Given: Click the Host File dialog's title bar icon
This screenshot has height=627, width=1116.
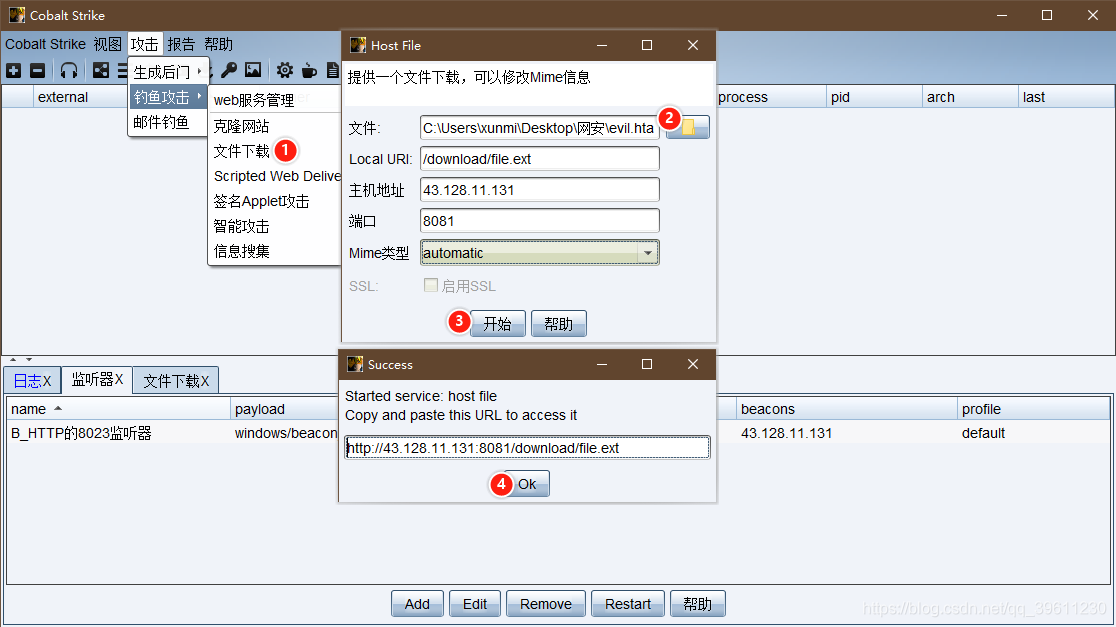Looking at the screenshot, I should click(358, 46).
